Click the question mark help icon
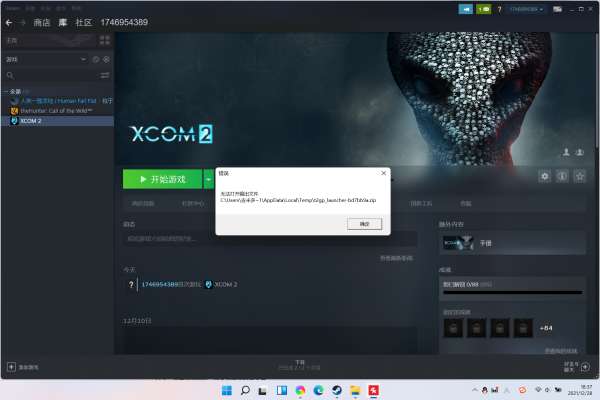This screenshot has height=400, width=600. point(499,9)
